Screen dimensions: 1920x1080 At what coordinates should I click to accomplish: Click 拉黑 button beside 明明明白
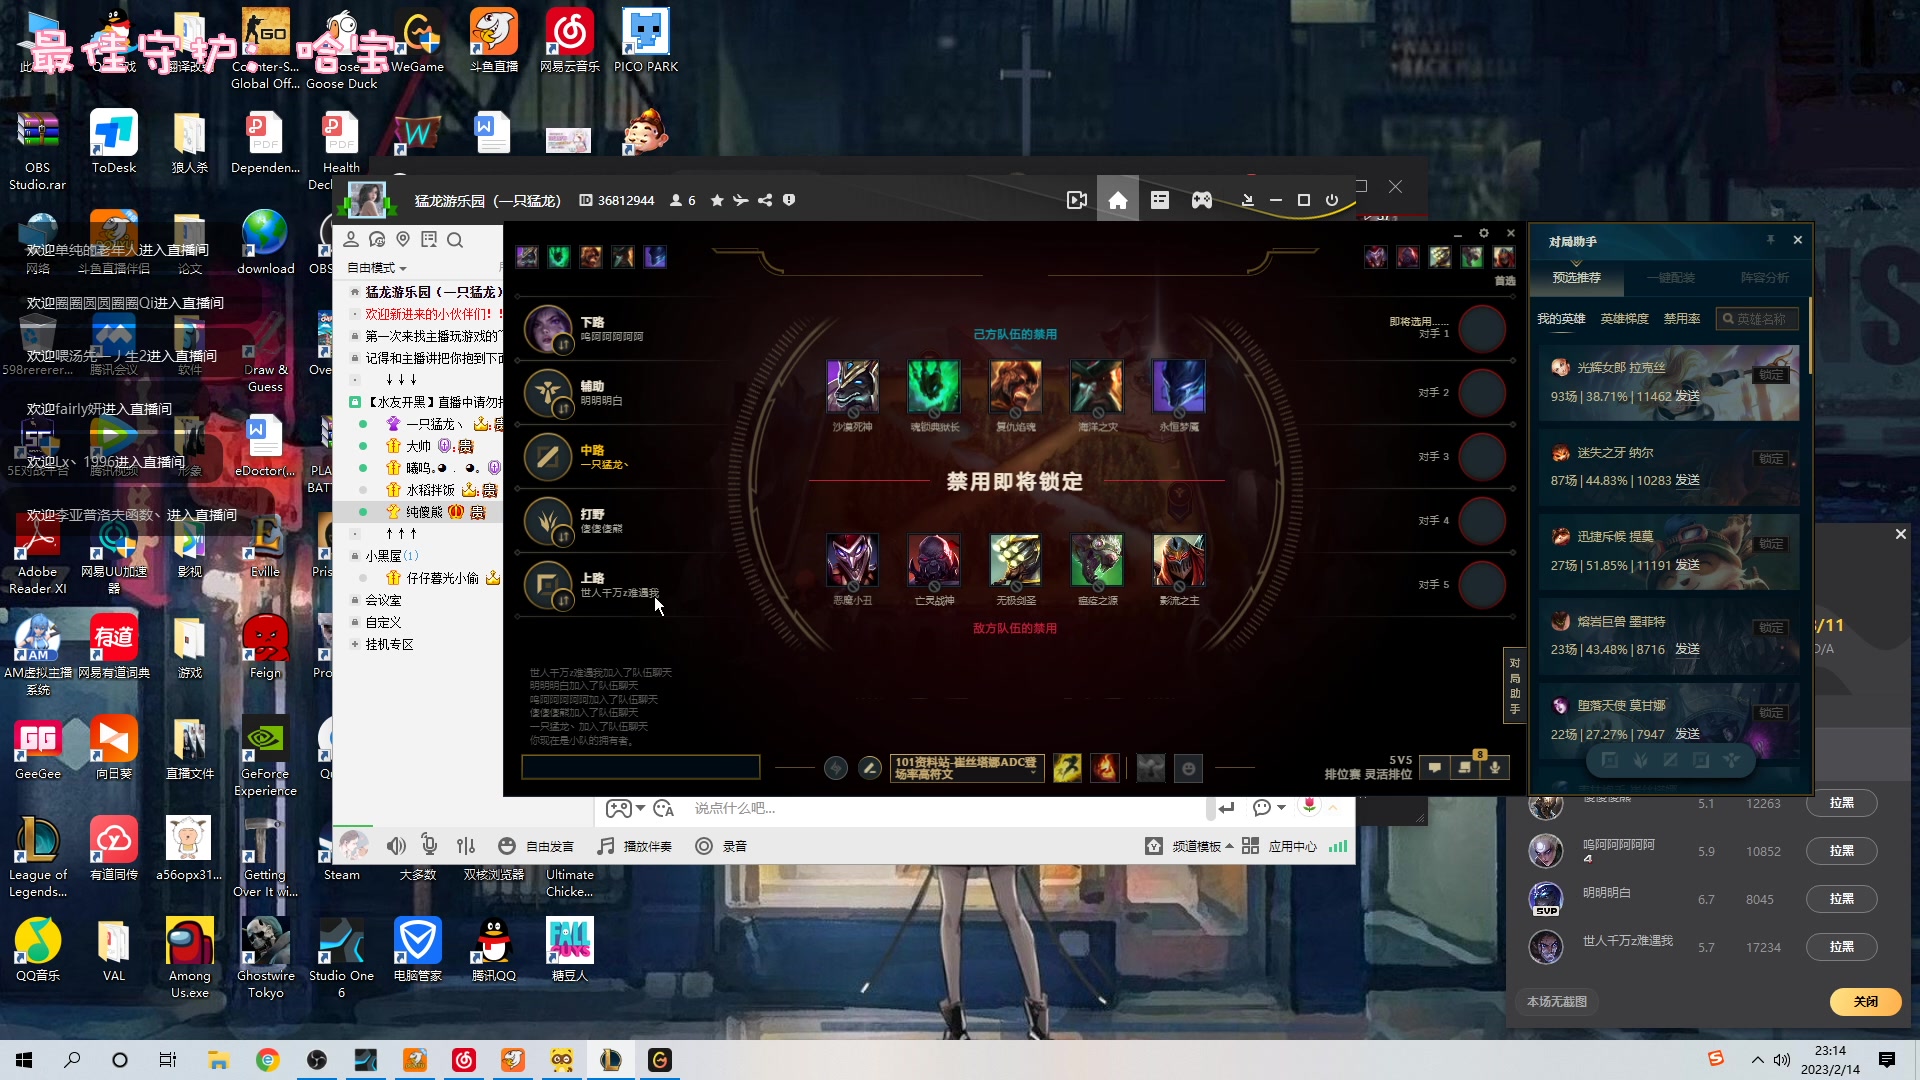coord(1841,899)
